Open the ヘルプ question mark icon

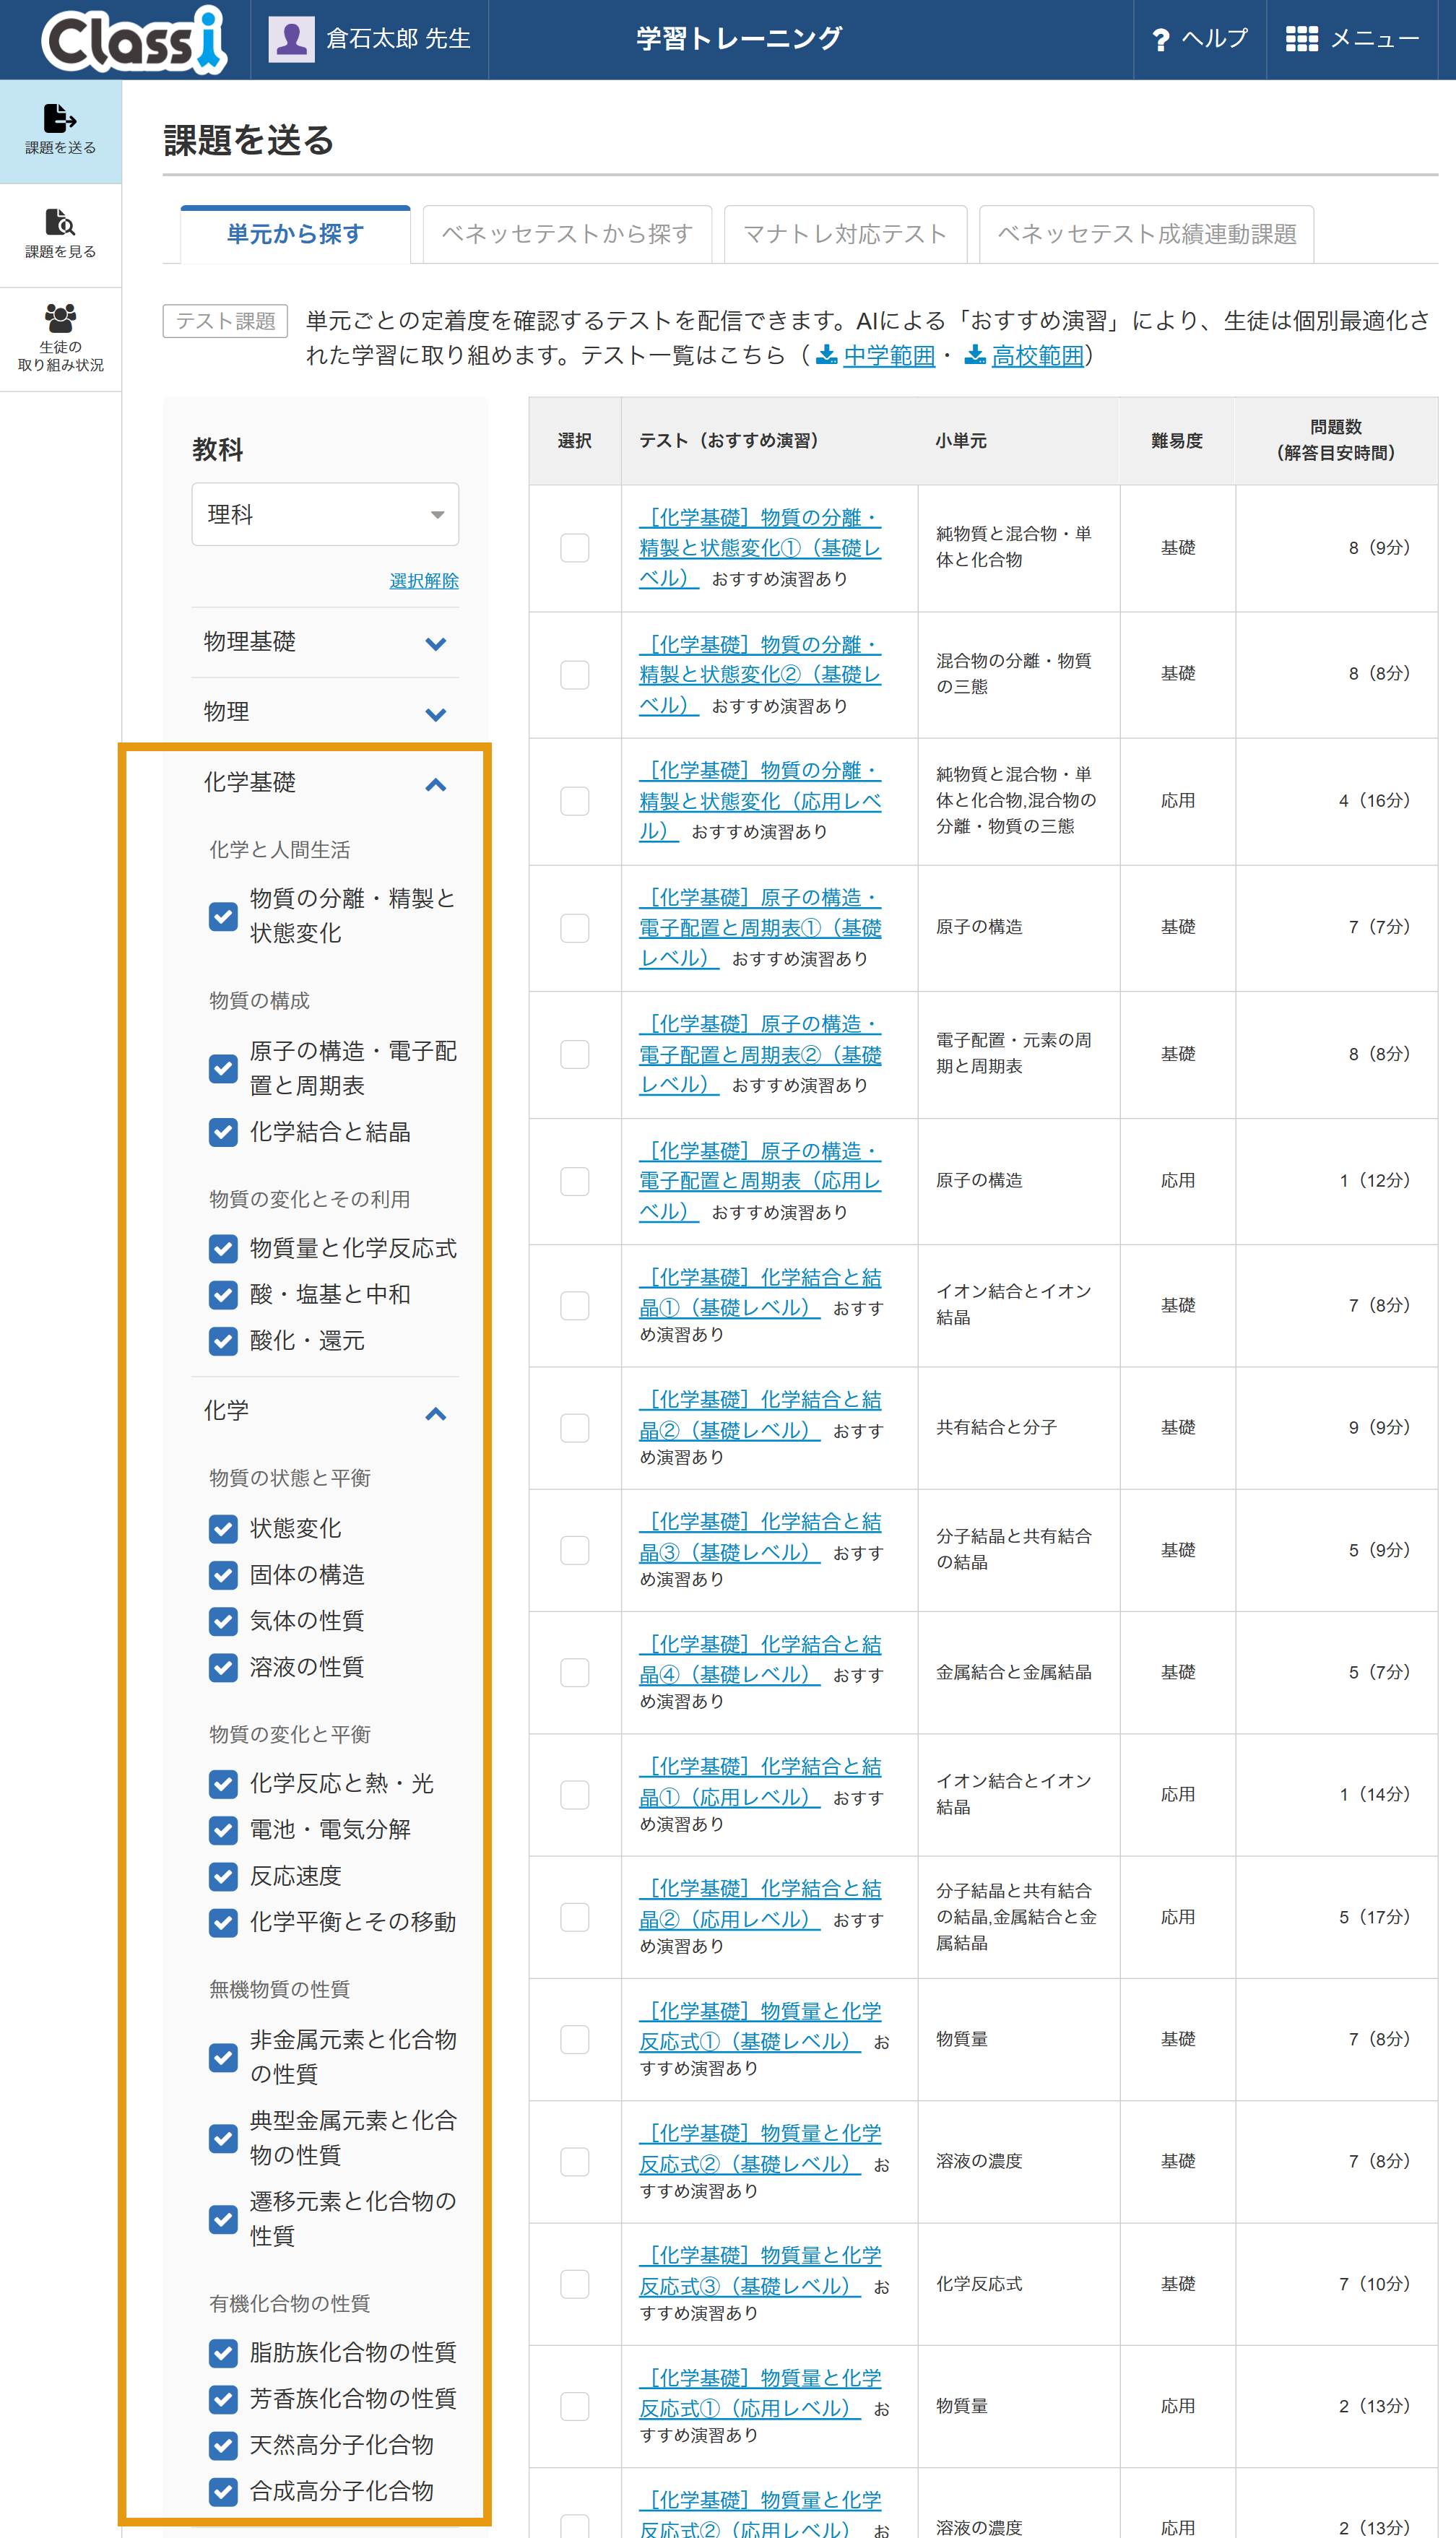(1160, 40)
